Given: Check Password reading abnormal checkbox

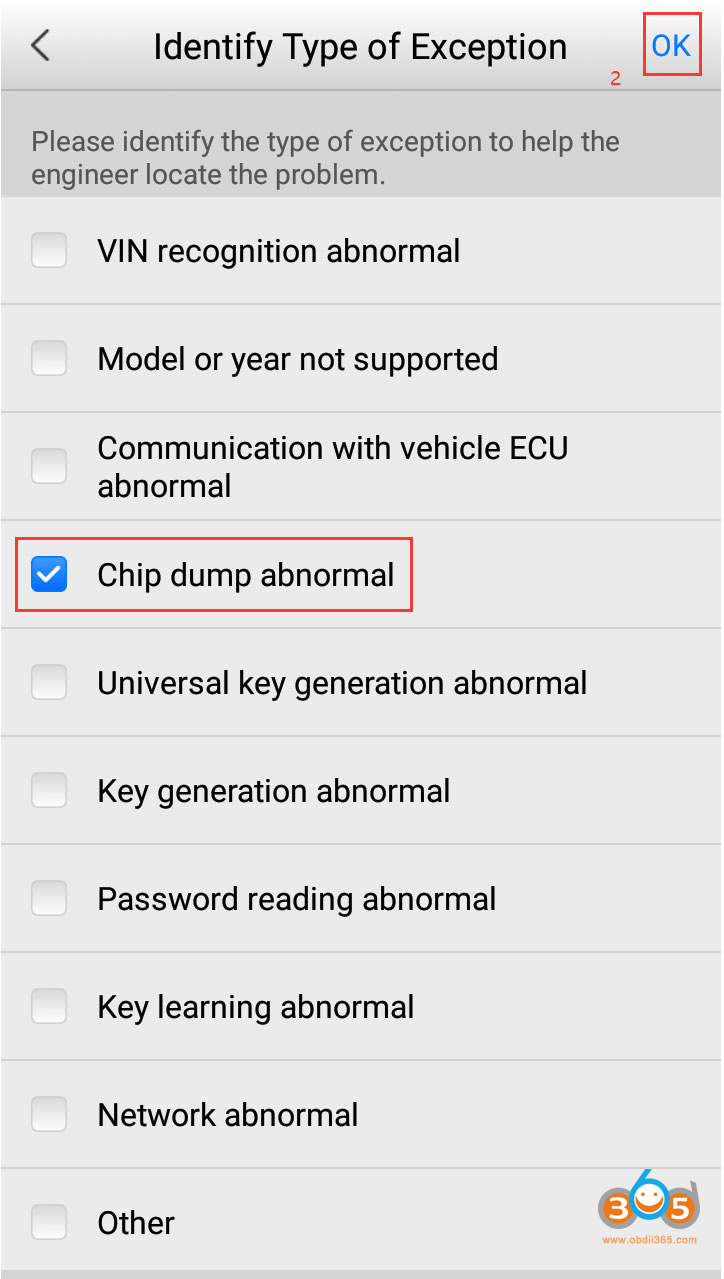Looking at the screenshot, I should pos(49,899).
